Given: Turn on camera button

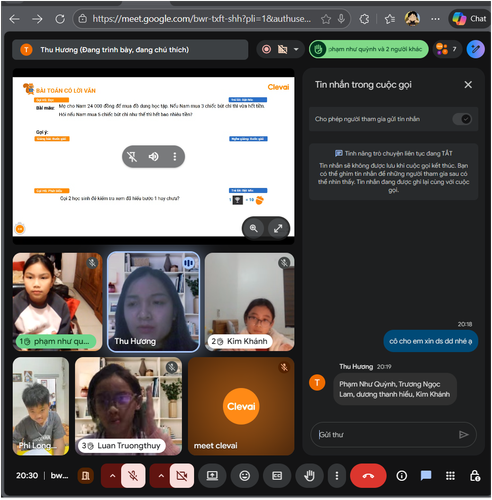Looking at the screenshot, I should (x=182, y=476).
